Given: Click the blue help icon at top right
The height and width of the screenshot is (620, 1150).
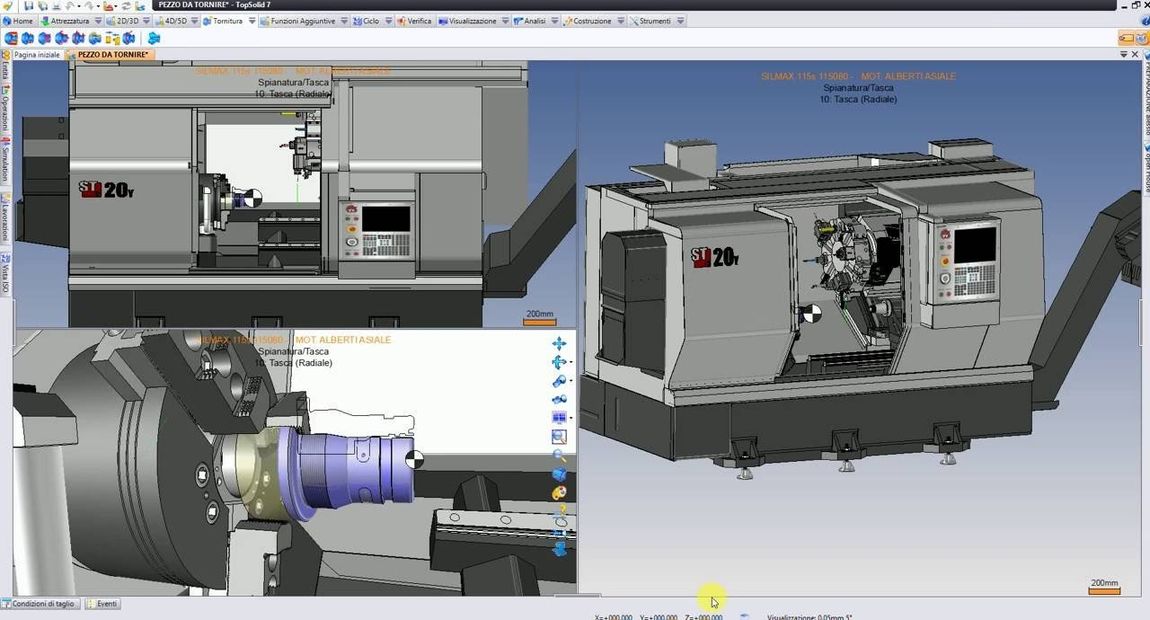Looking at the screenshot, I should click(1146, 21).
